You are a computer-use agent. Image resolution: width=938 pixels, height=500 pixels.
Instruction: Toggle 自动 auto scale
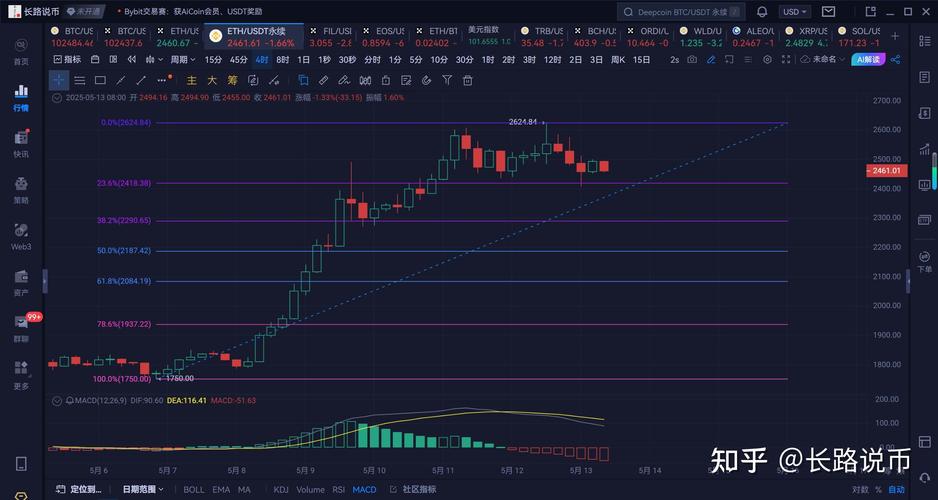pyautogui.click(x=896, y=489)
